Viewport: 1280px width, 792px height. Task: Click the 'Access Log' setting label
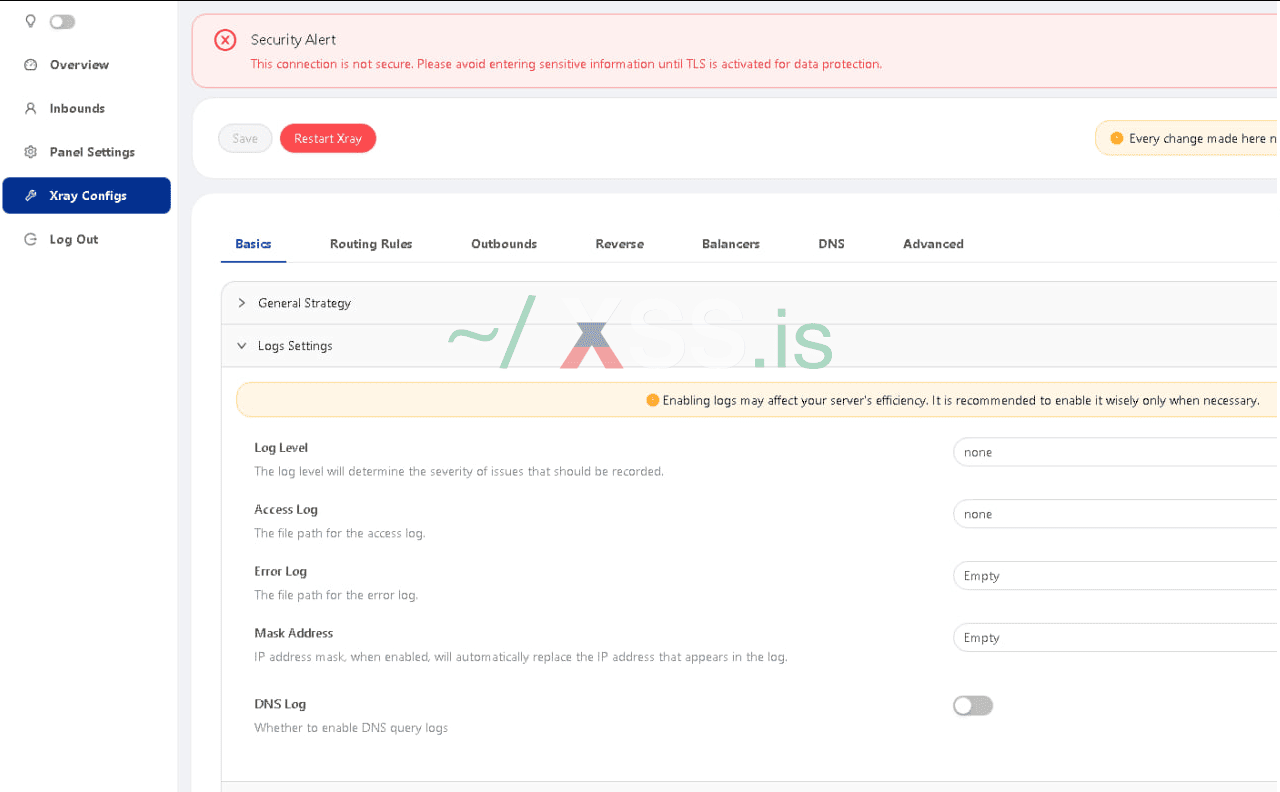(286, 510)
